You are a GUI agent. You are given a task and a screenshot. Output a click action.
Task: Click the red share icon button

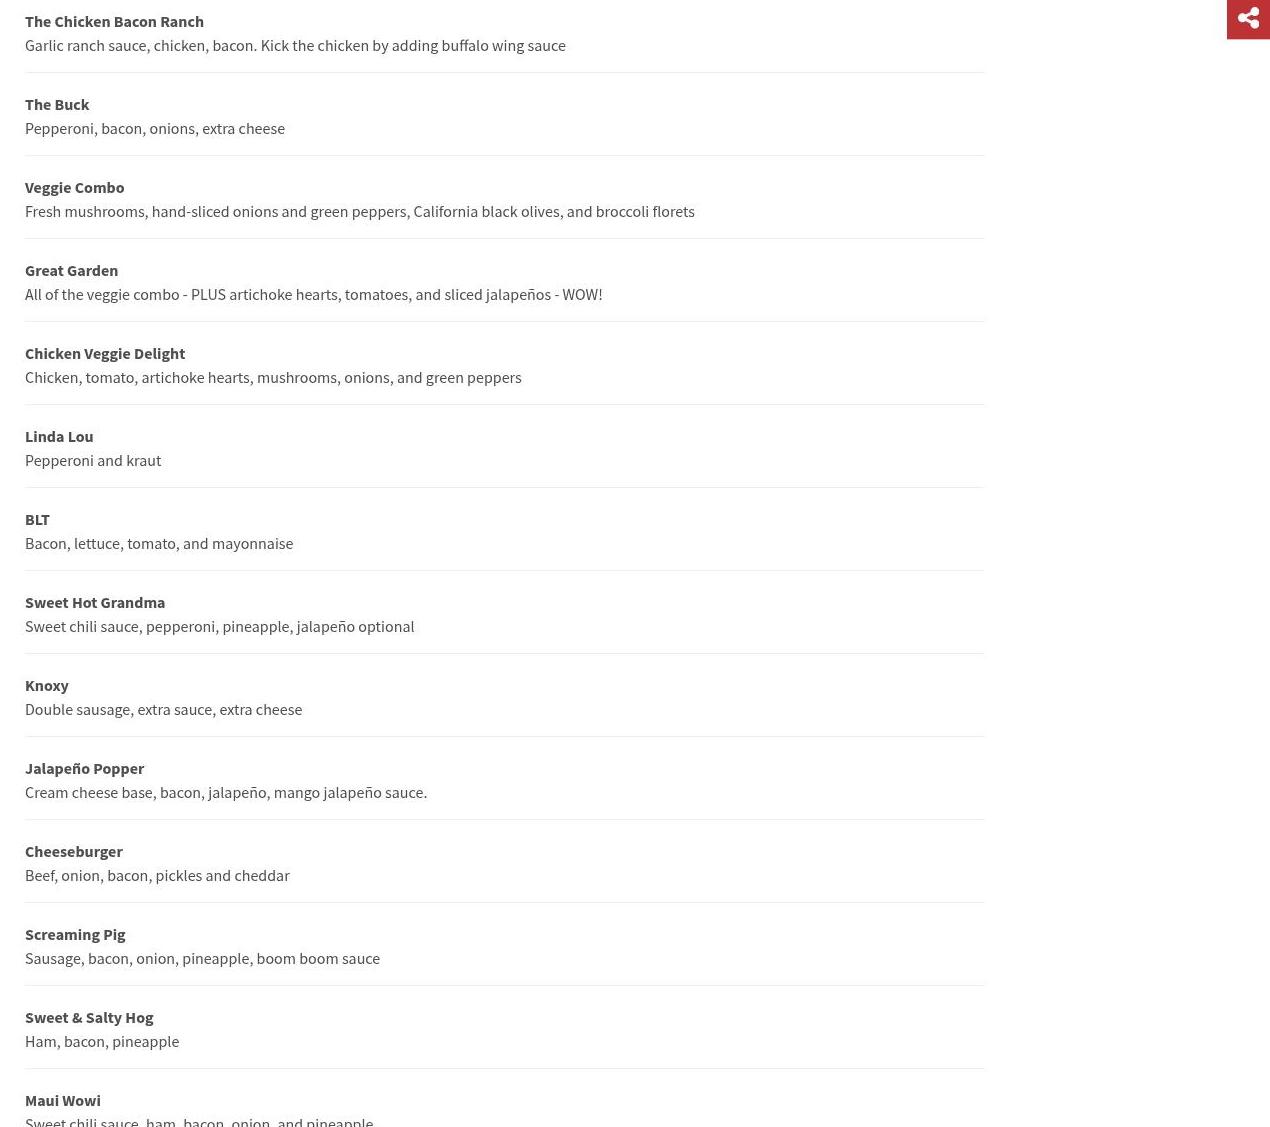[x=1248, y=19]
